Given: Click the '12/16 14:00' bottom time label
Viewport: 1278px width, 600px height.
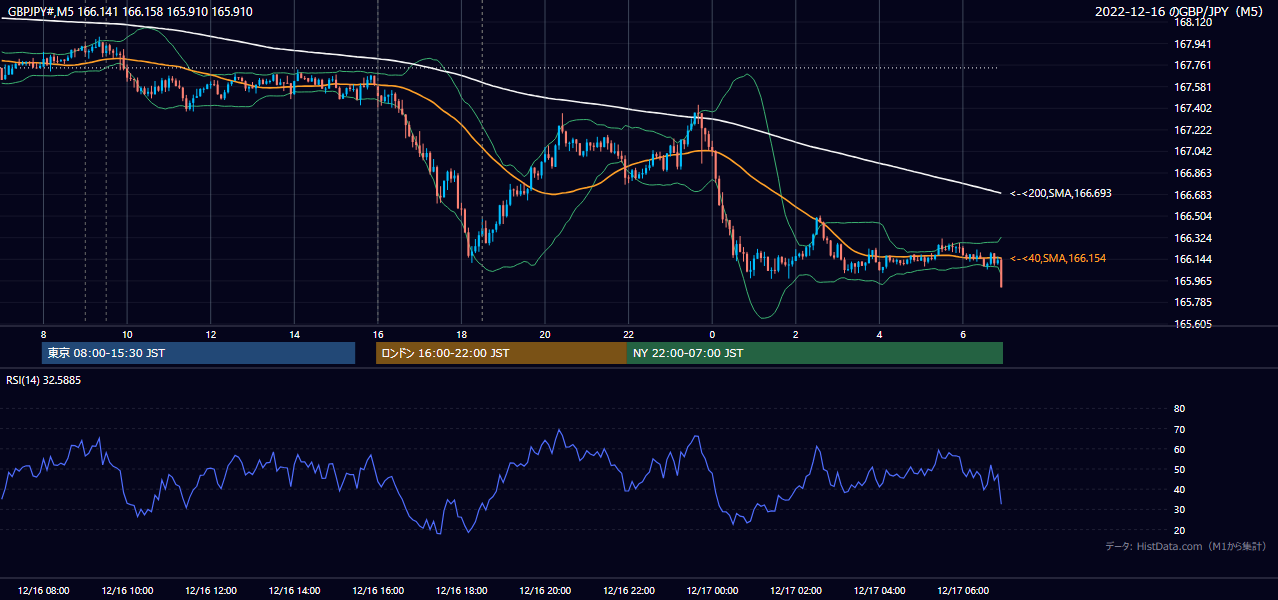Looking at the screenshot, I should 294,591.
